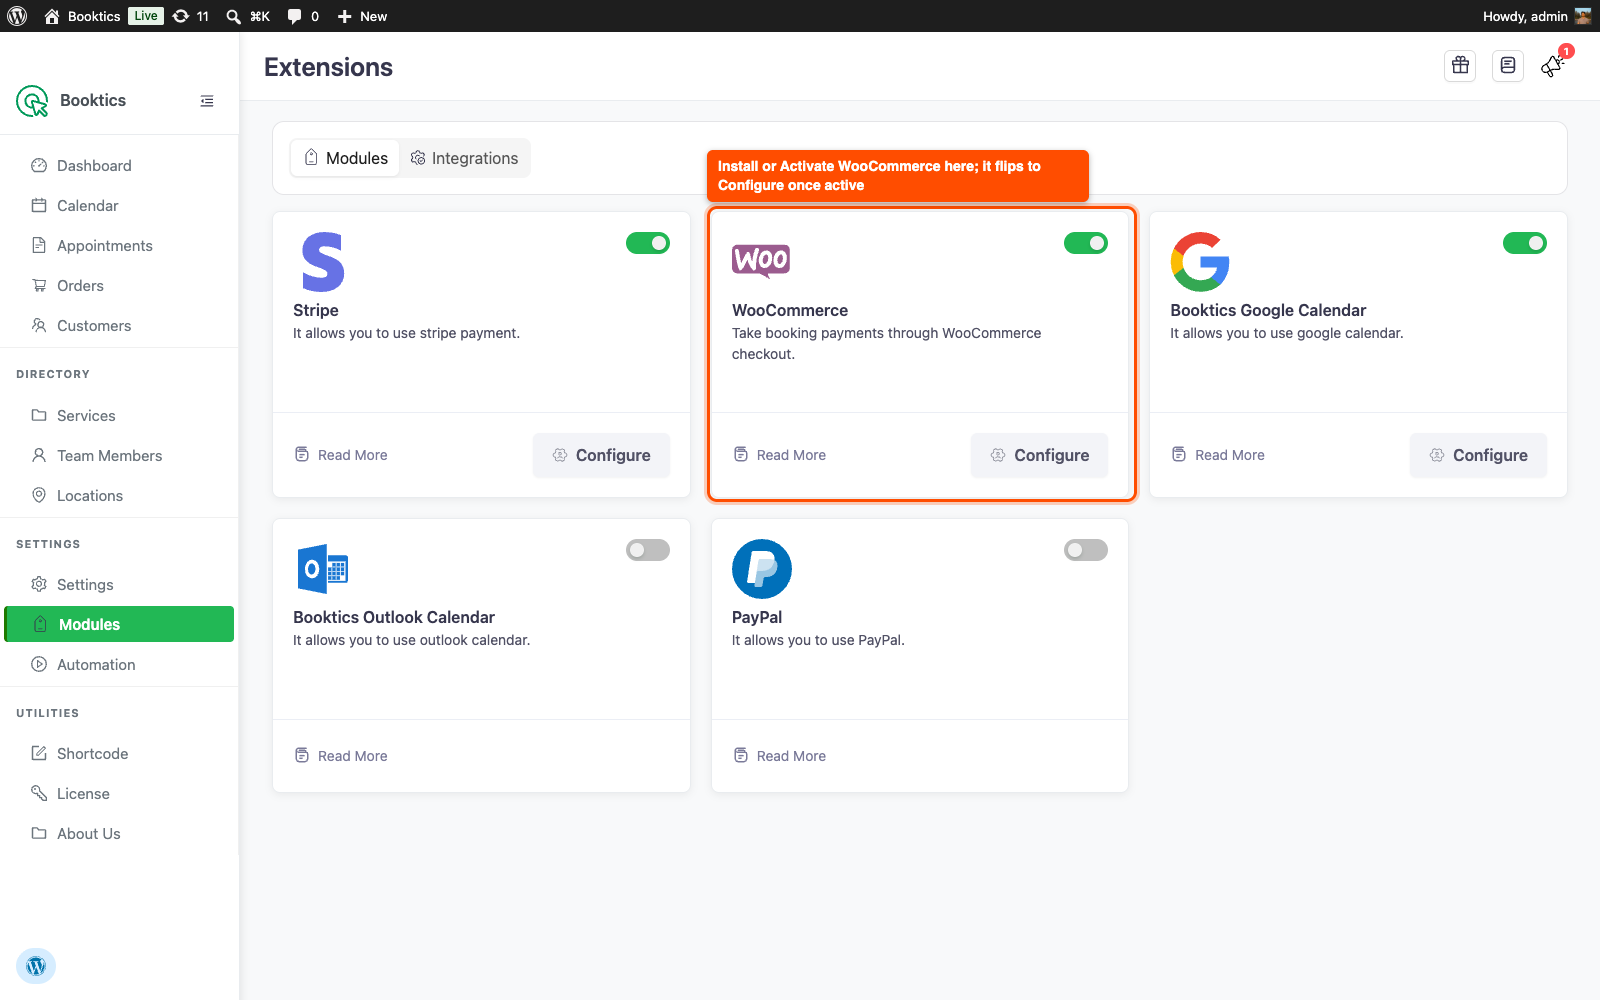
Task: Click the Live status badge in admin bar
Action: (146, 16)
